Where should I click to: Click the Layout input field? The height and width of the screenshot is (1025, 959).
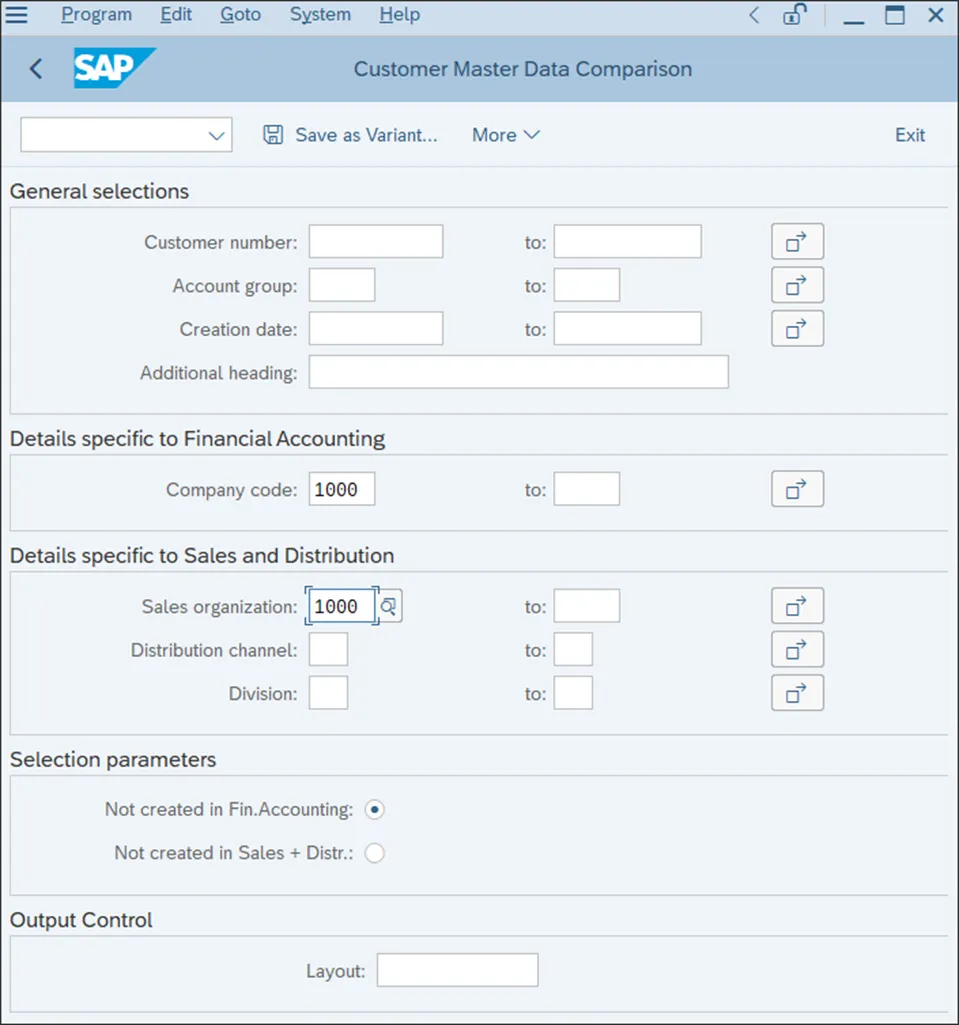[457, 970]
